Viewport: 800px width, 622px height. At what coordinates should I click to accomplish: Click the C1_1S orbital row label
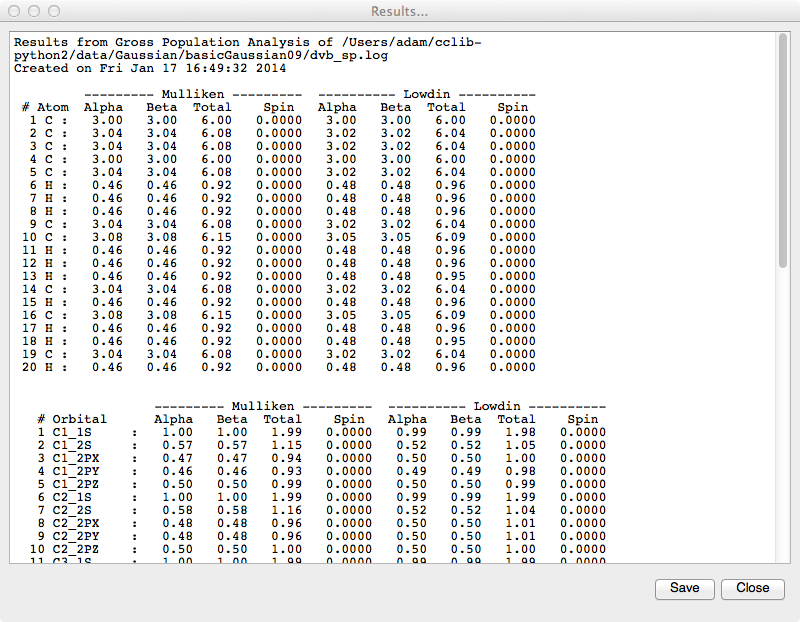[x=73, y=432]
